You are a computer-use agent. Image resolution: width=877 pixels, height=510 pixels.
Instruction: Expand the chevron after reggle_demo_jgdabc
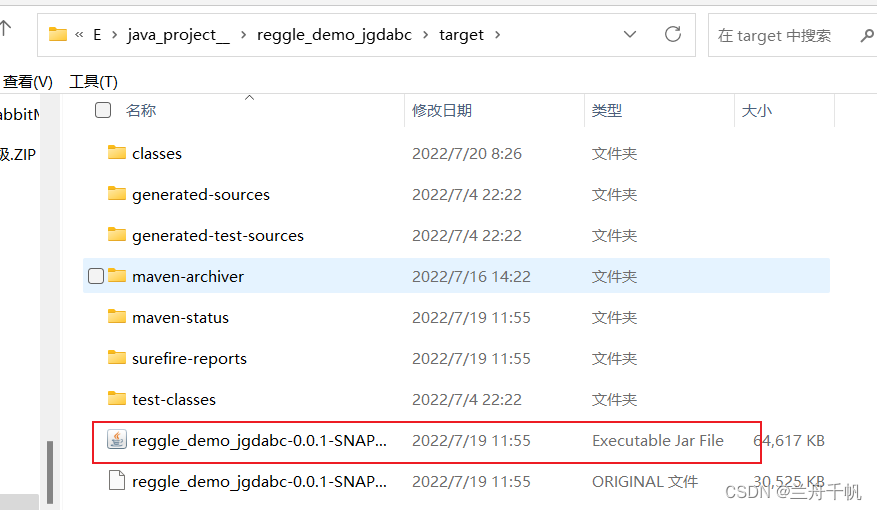[426, 35]
